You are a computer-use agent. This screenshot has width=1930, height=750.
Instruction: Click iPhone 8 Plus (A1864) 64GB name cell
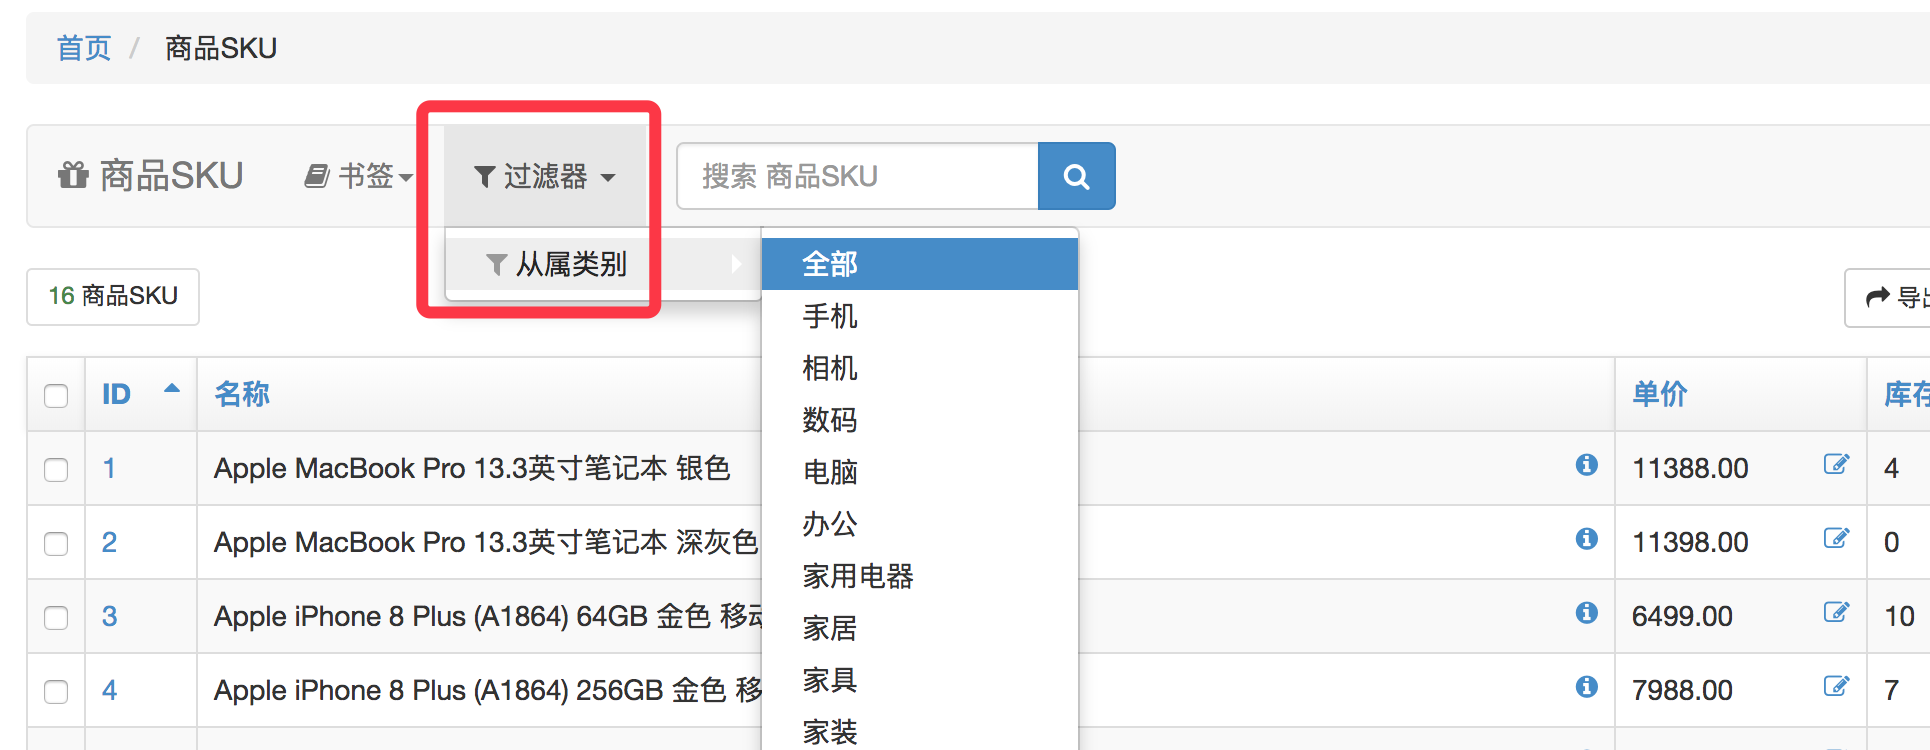pos(488,616)
